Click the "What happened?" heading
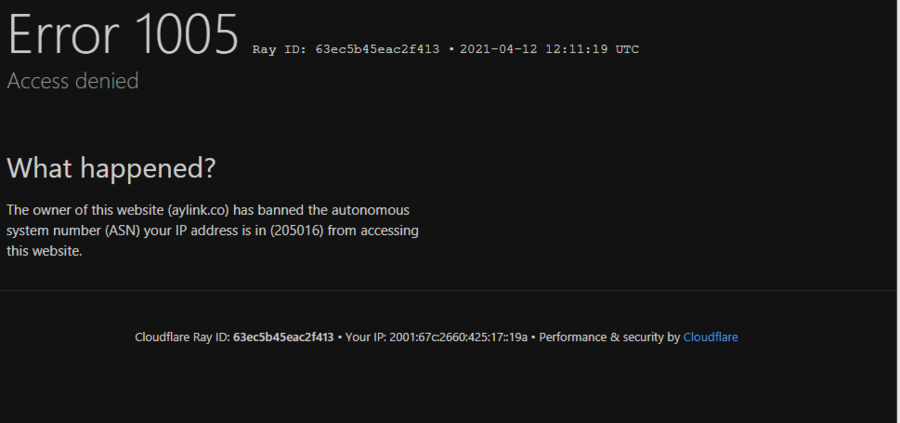The width and height of the screenshot is (900, 423). [x=111, y=168]
